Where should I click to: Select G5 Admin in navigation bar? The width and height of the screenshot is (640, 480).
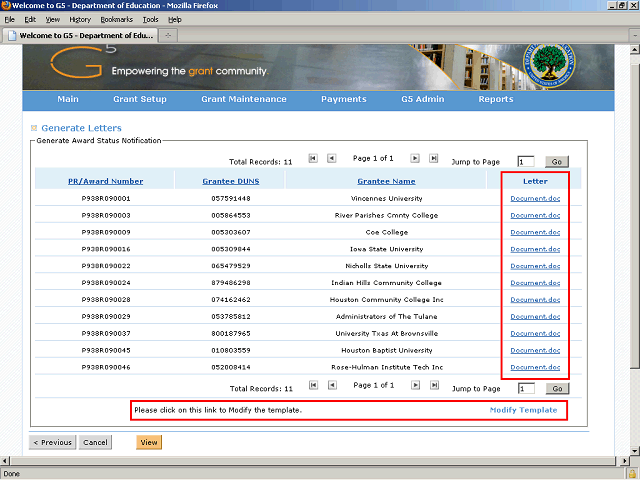[422, 99]
